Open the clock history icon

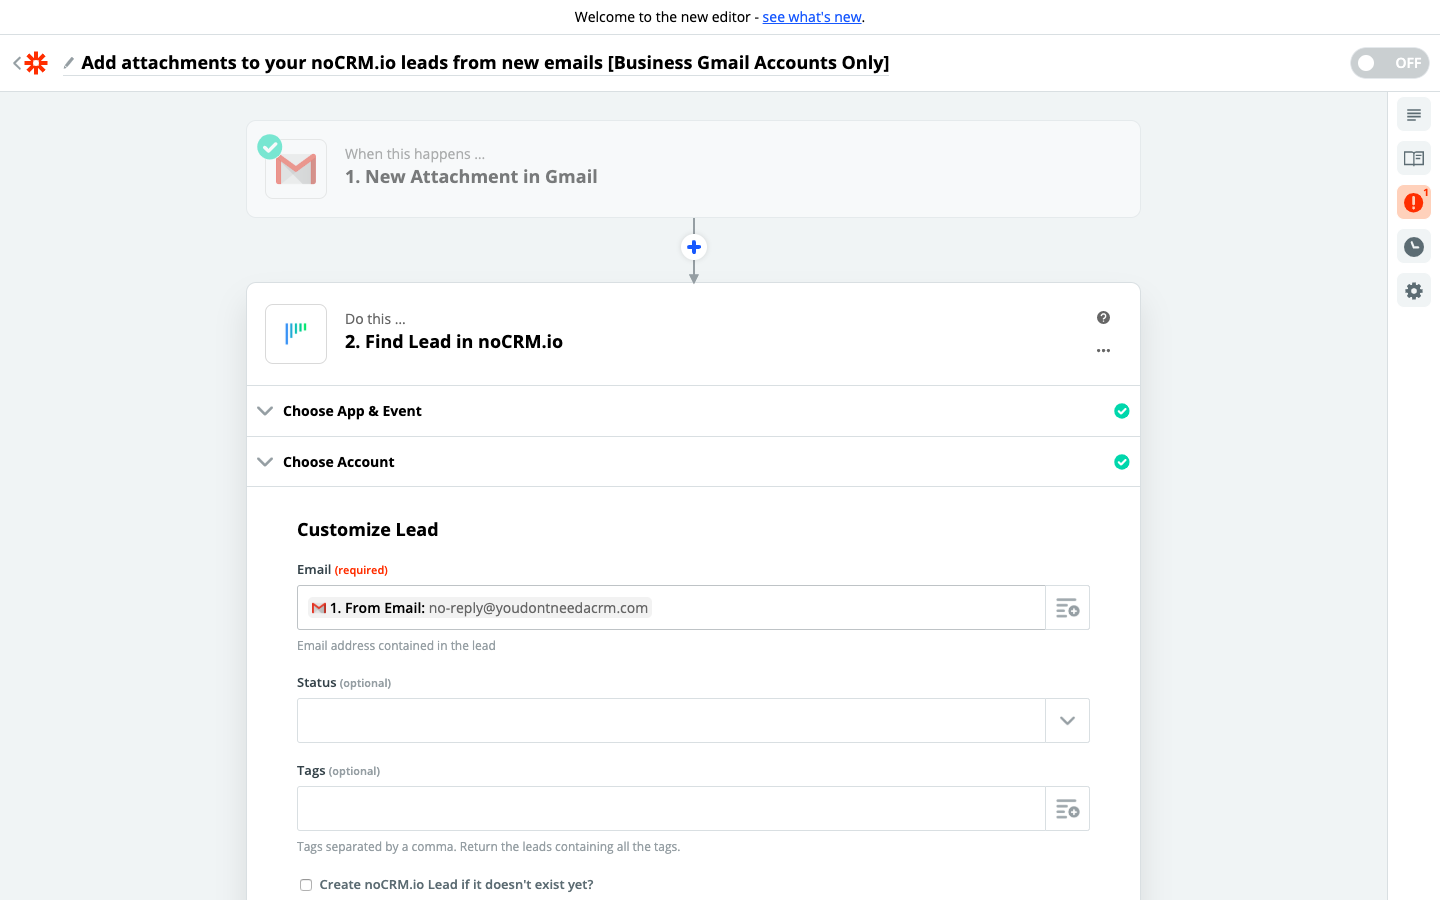(1413, 247)
